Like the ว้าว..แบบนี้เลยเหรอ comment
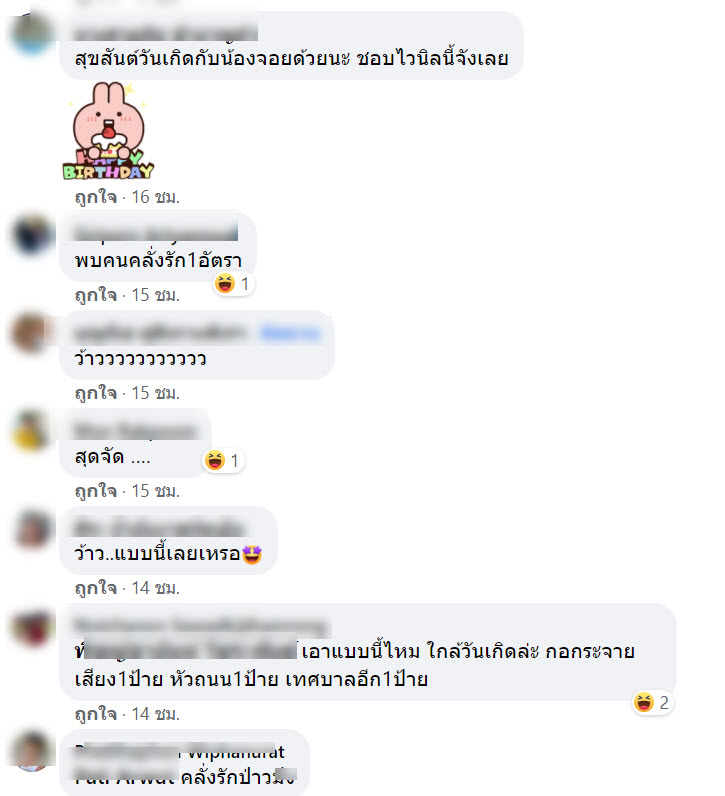 pos(96,588)
